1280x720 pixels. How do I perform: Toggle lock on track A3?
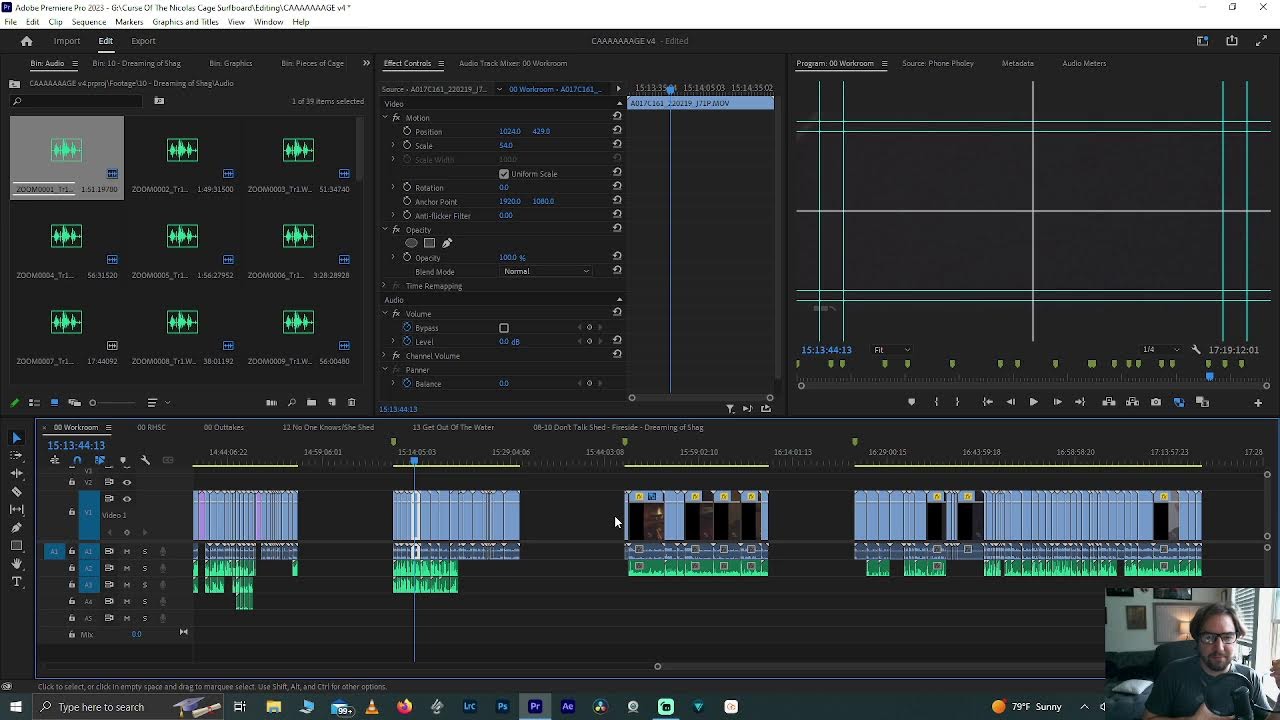click(x=72, y=585)
